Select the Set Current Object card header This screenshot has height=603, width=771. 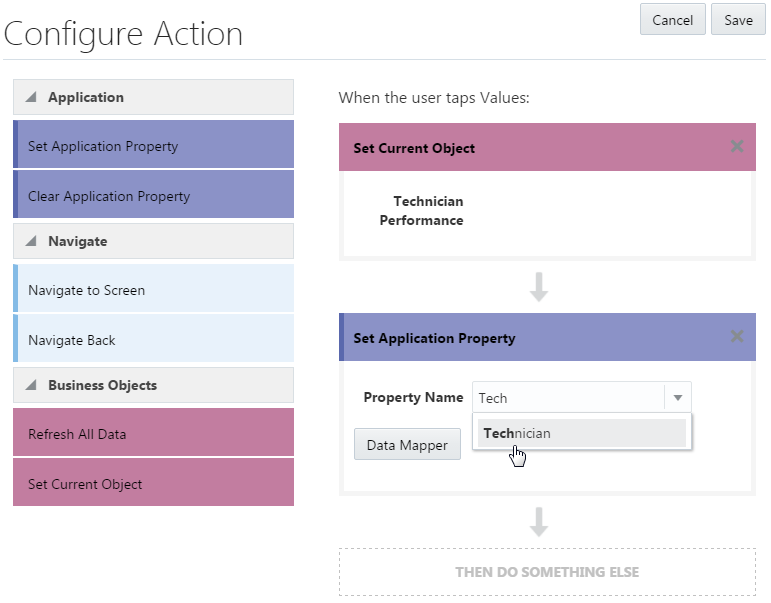[530, 148]
